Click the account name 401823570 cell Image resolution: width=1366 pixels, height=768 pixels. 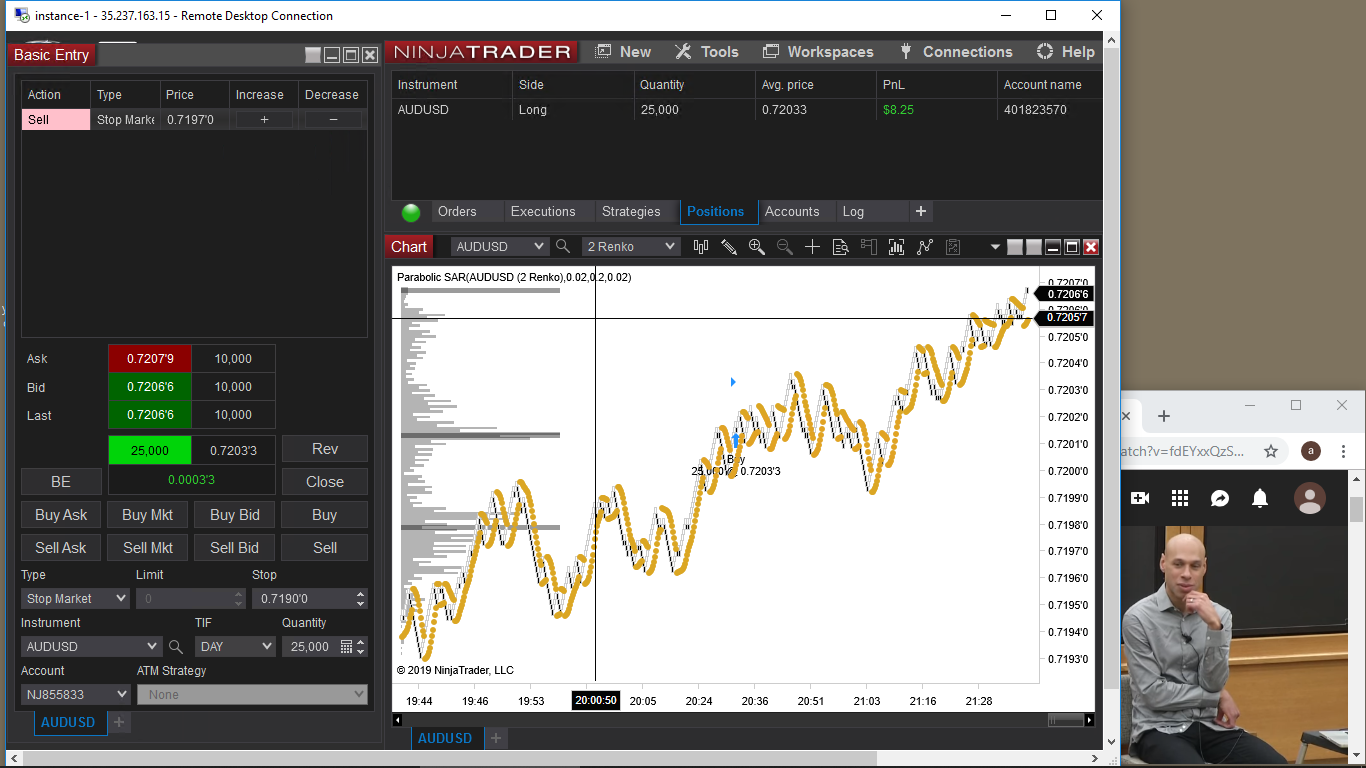[1035, 110]
